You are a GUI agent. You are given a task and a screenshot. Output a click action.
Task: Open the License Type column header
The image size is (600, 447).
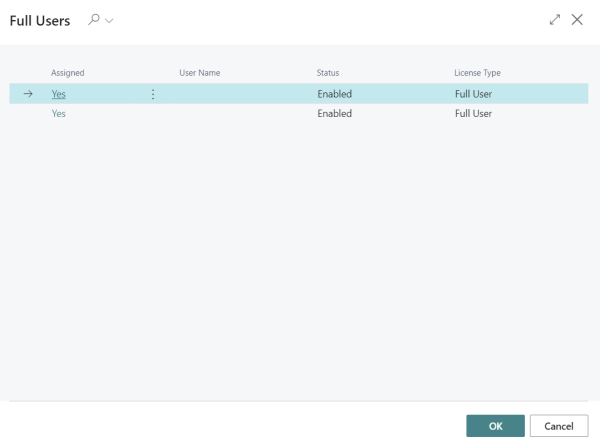tap(477, 73)
